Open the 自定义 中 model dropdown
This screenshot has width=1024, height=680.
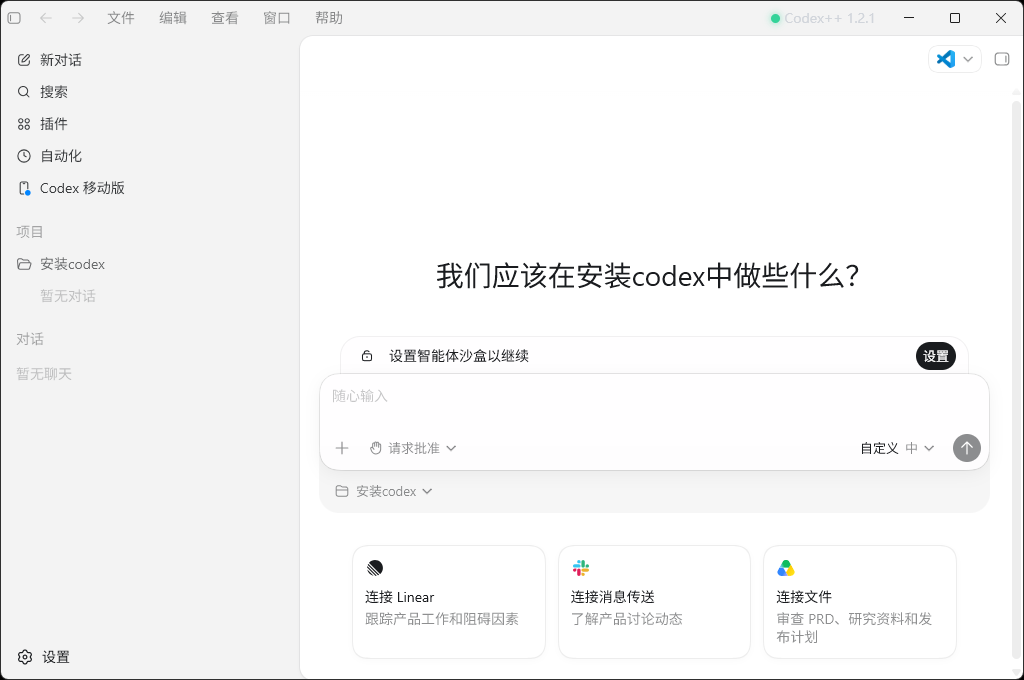click(x=897, y=448)
